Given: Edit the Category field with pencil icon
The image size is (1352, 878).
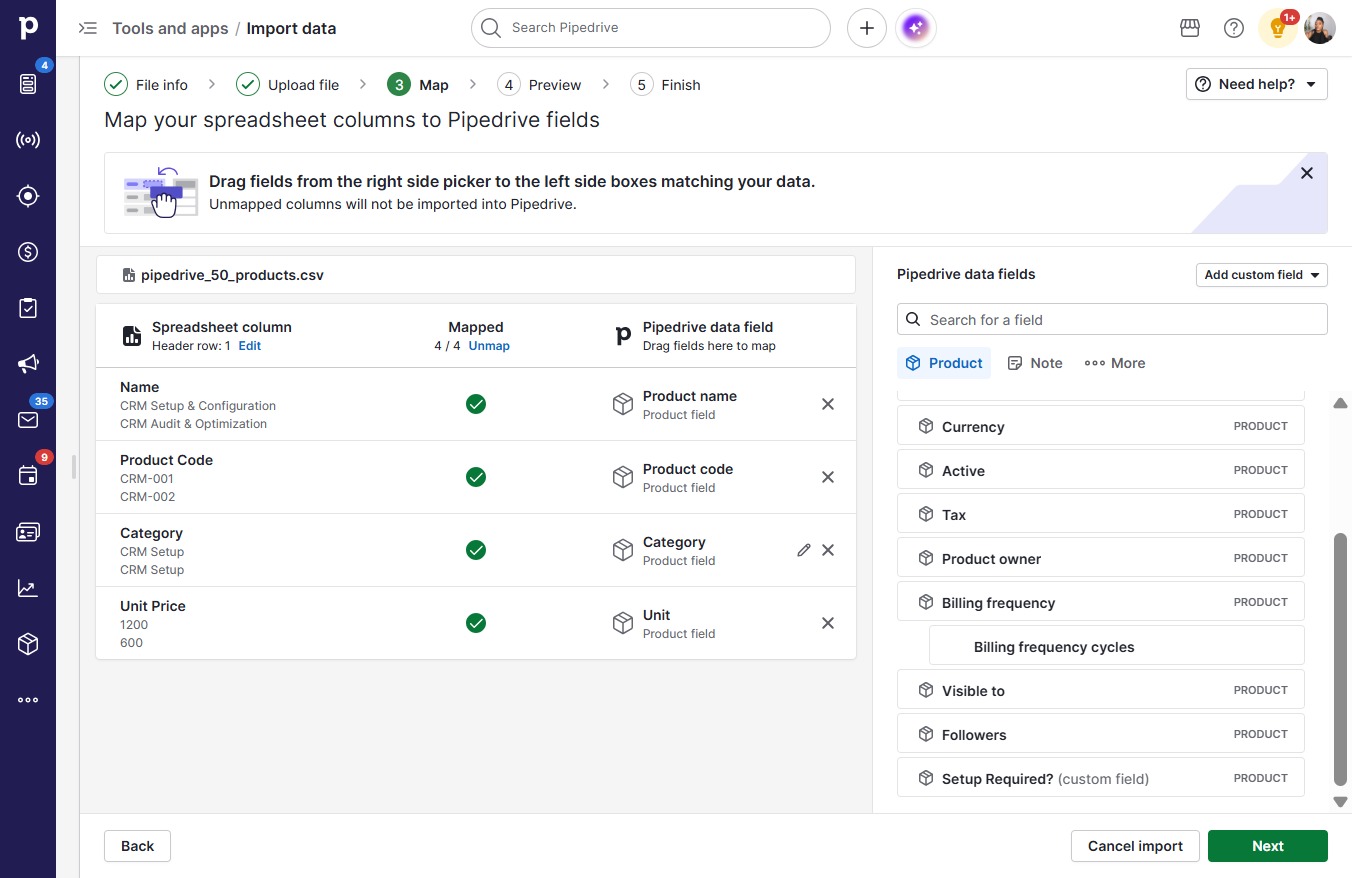Looking at the screenshot, I should click(x=804, y=550).
